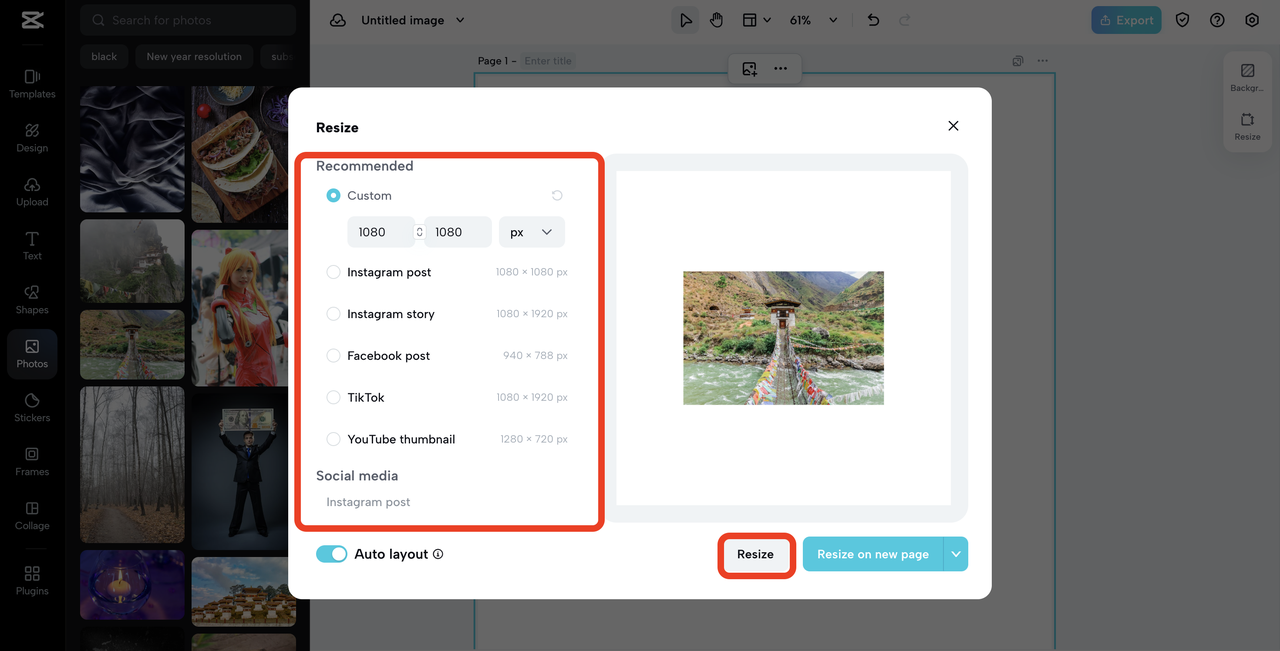This screenshot has width=1280, height=651.
Task: Click the height input field
Action: [x=458, y=232]
